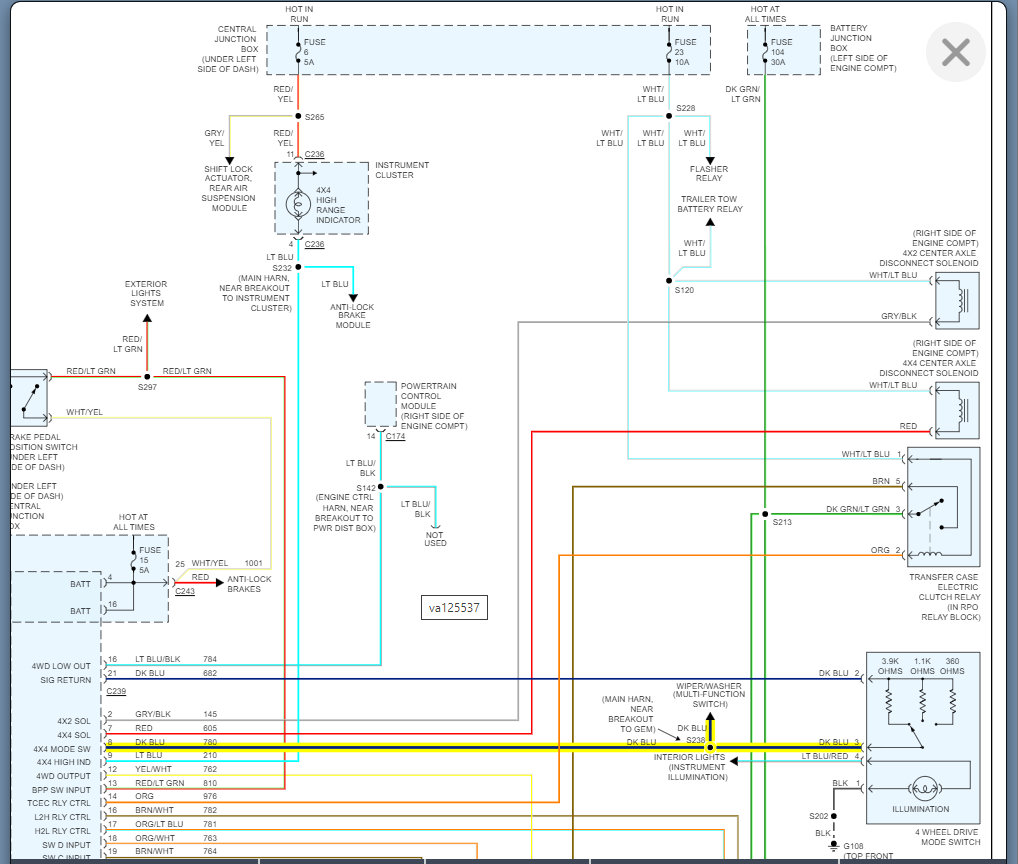Click circuit number 763 on ORG/WHT row

(210, 838)
